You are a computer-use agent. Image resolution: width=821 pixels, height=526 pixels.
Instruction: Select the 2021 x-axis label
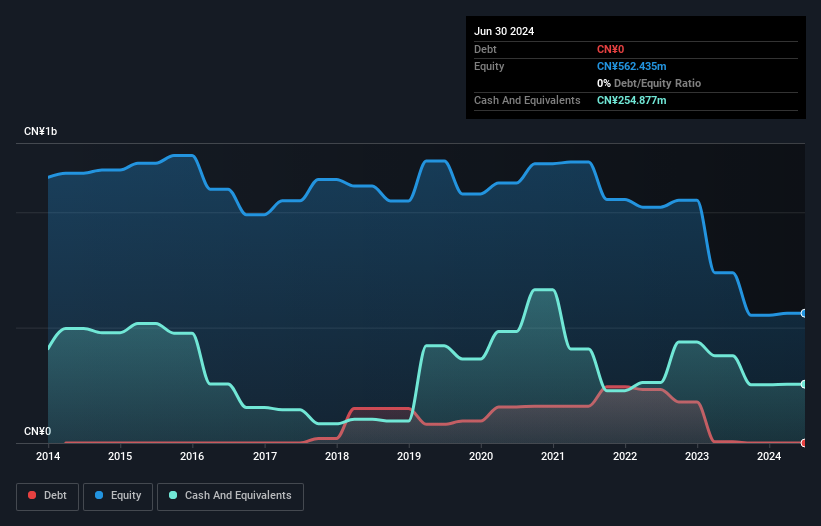[553, 456]
